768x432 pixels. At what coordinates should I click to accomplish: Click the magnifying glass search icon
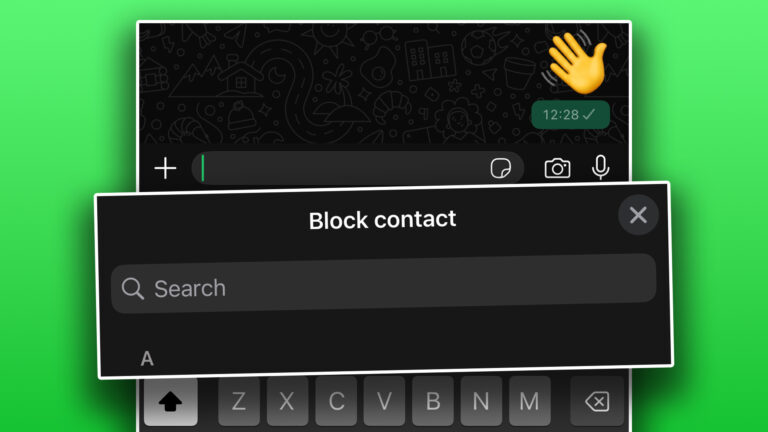[132, 288]
